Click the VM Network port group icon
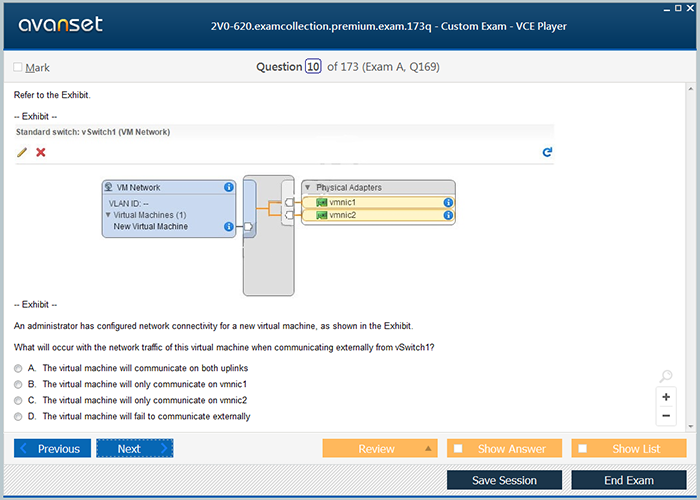The image size is (700, 500). click(108, 187)
